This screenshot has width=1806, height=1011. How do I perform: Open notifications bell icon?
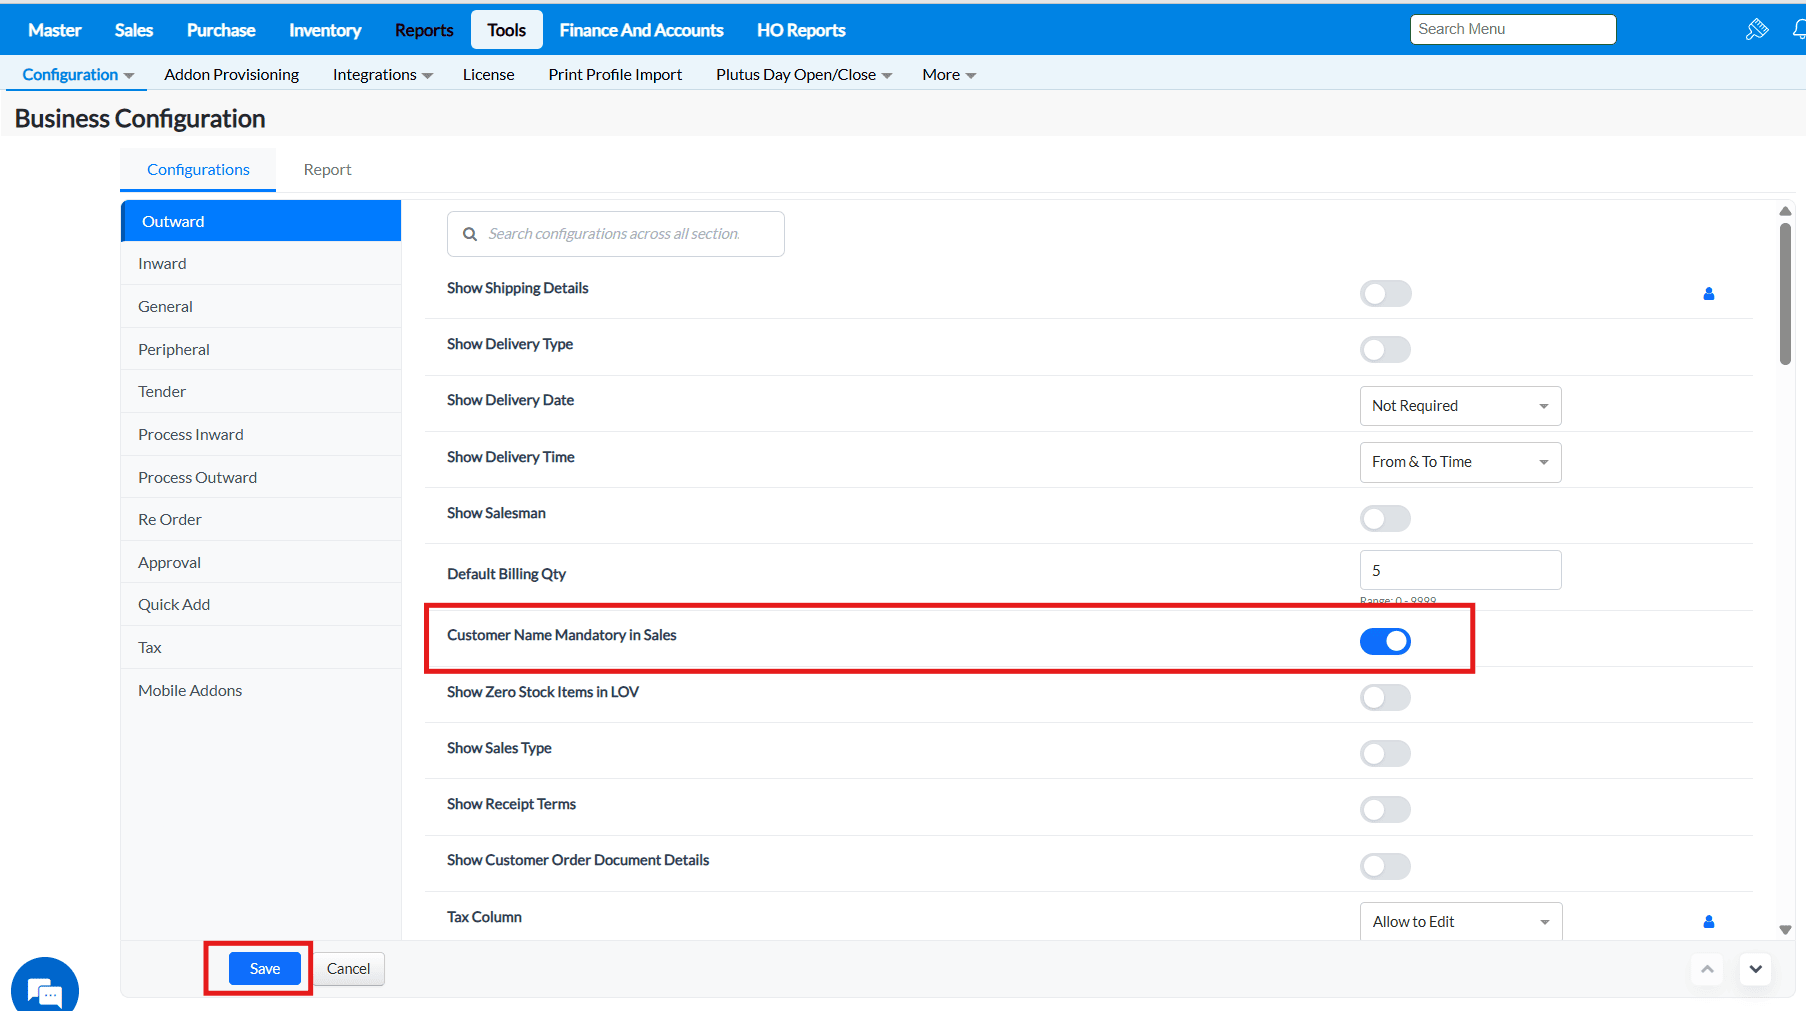pos(1799,29)
